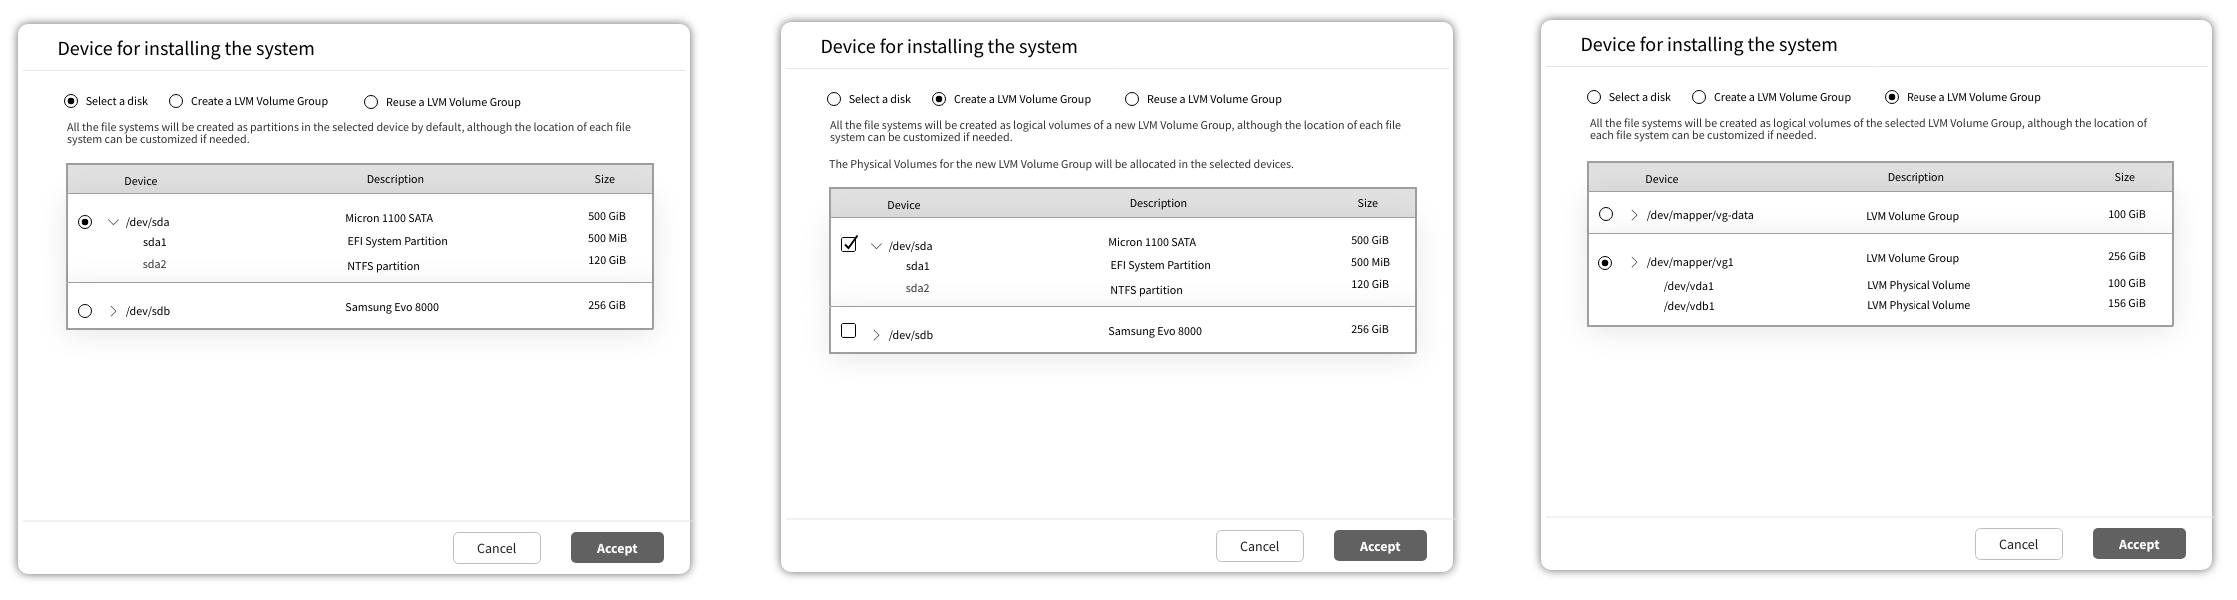Choose 'Reuse a LVM Volume Group' in middle dialog
Image resolution: width=2237 pixels, height=600 pixels.
tap(1132, 99)
